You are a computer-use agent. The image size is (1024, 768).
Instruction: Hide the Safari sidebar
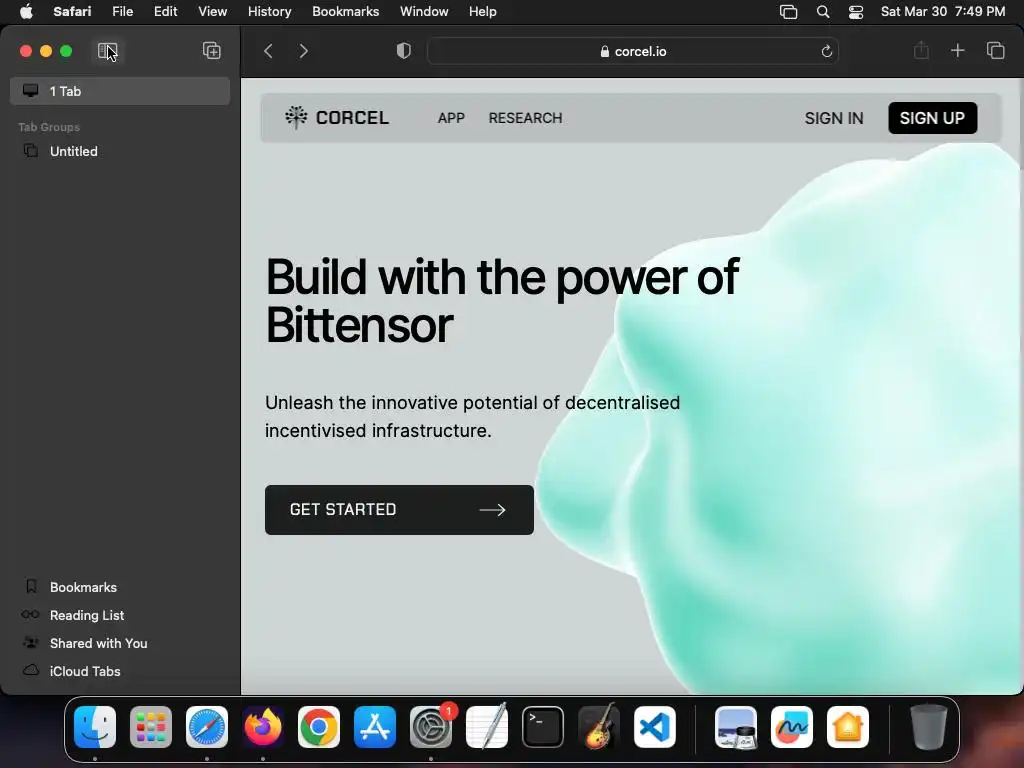[107, 51]
